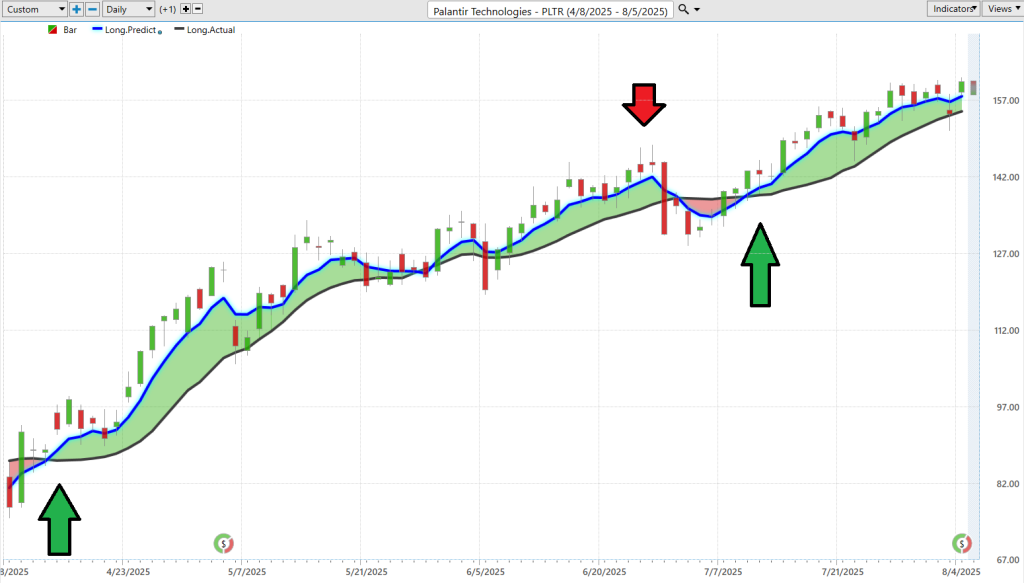Click the magnifying glass search icon
1024x583 pixels.
(683, 9)
